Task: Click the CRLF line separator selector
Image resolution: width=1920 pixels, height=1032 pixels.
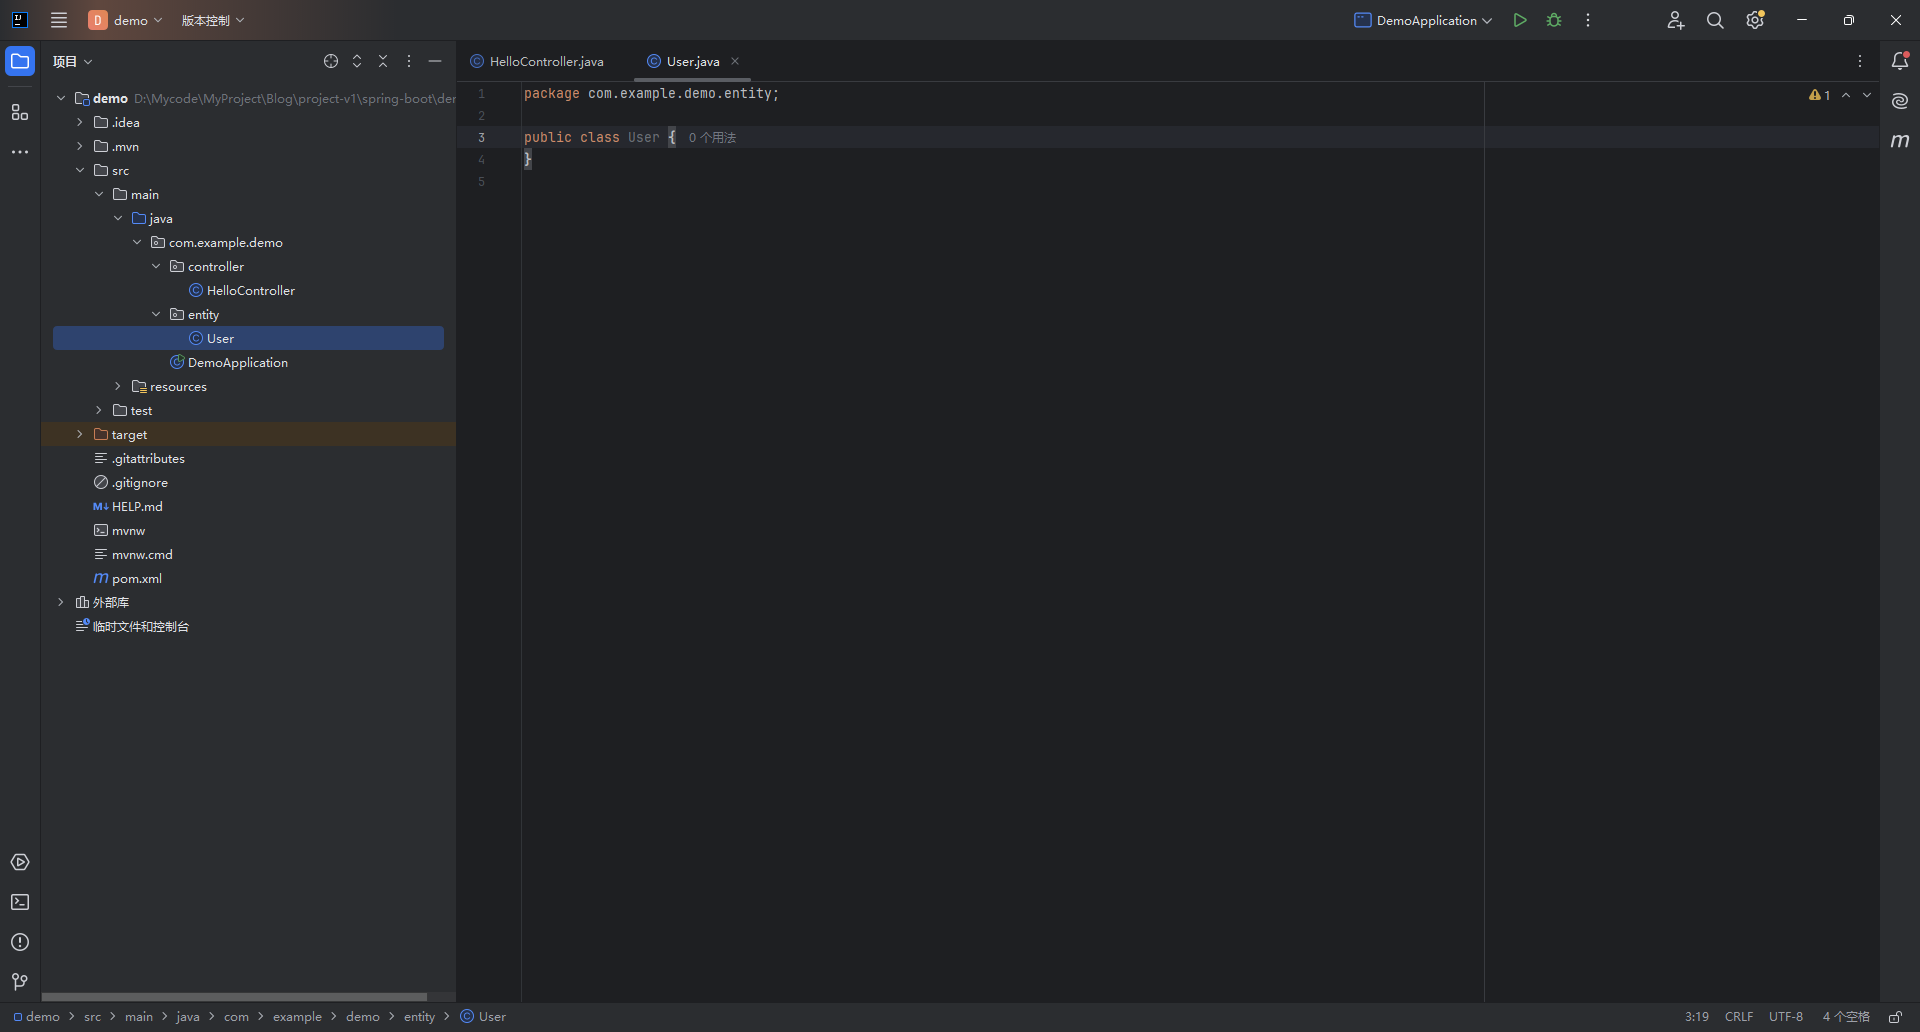Action: point(1738,1016)
